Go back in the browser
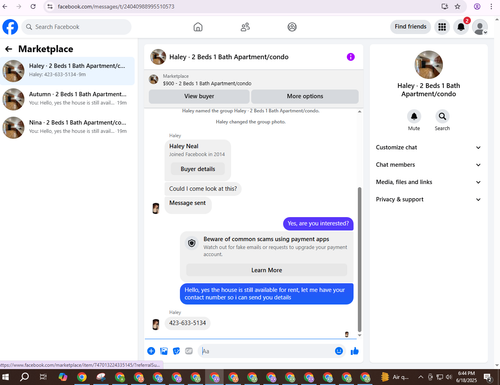The height and width of the screenshot is (385, 500). click(x=5, y=6)
